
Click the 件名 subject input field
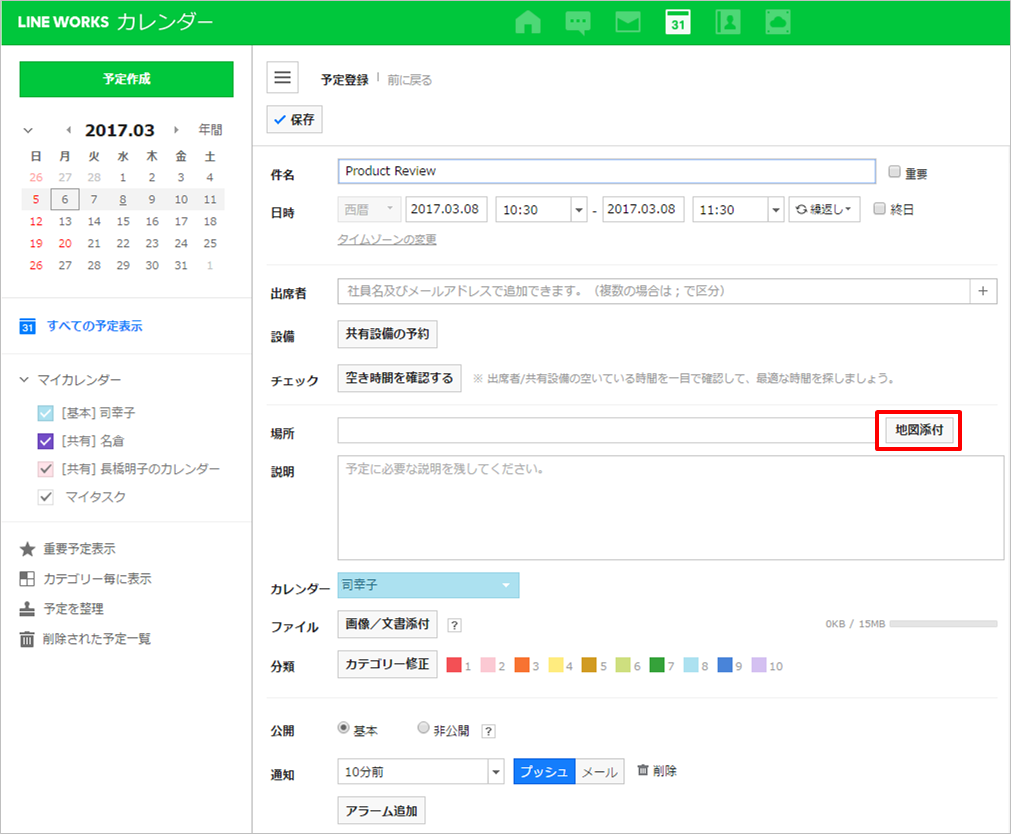tap(606, 171)
